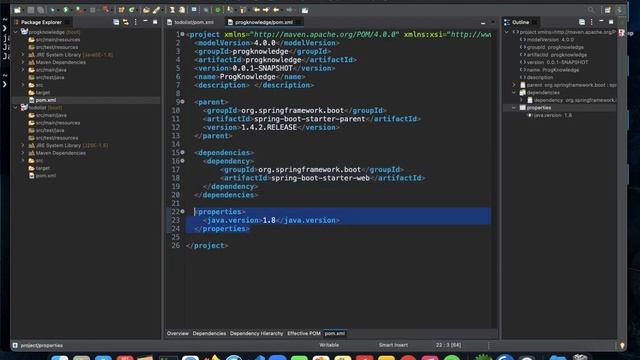
Task: Click the Open Perspective icon
Action: pos(608,10)
